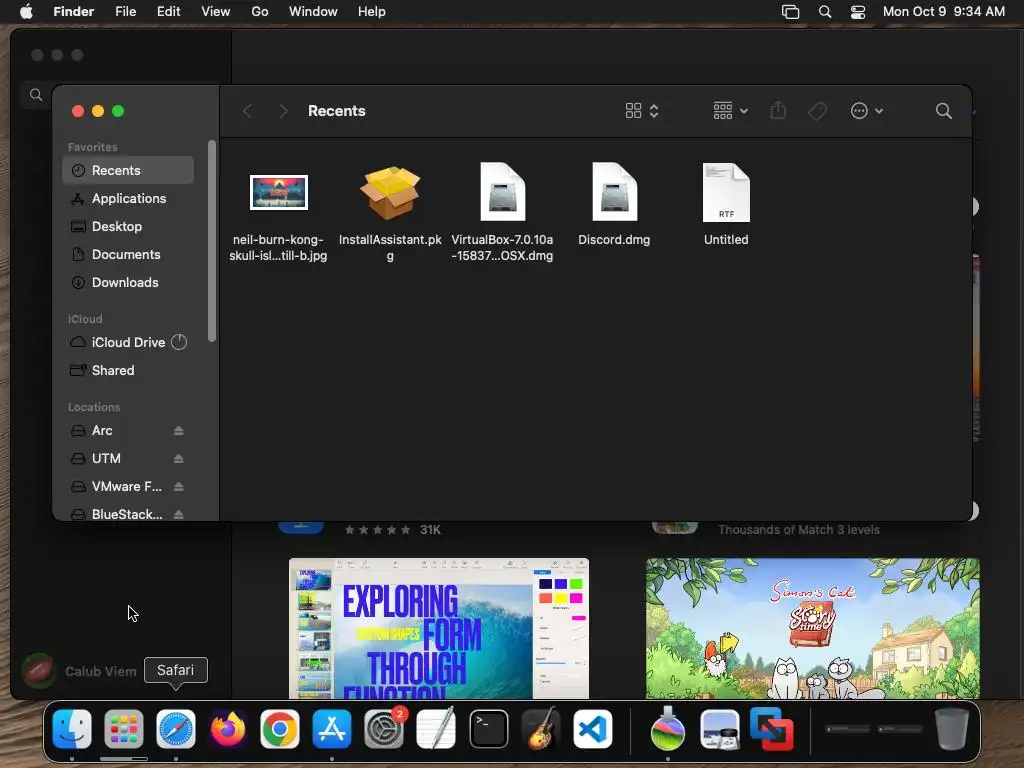
Task: Open VMware Fusion from the Dock
Action: [772, 729]
